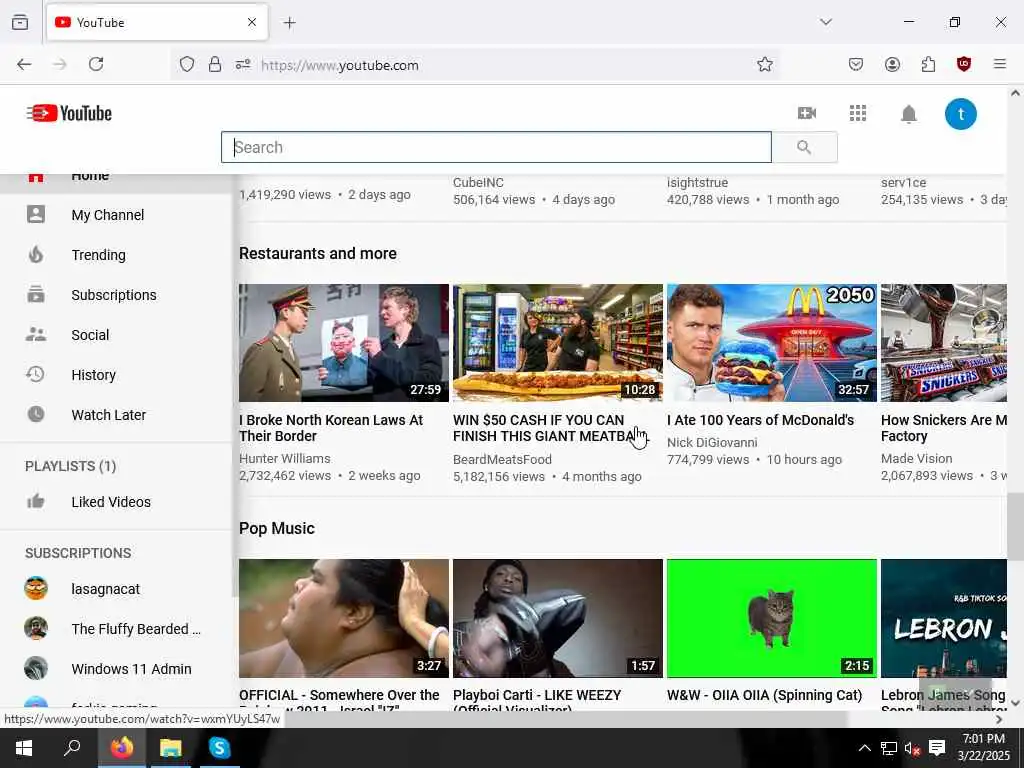Open the YouTube apps grid icon
The height and width of the screenshot is (768, 1024).
pos(857,113)
